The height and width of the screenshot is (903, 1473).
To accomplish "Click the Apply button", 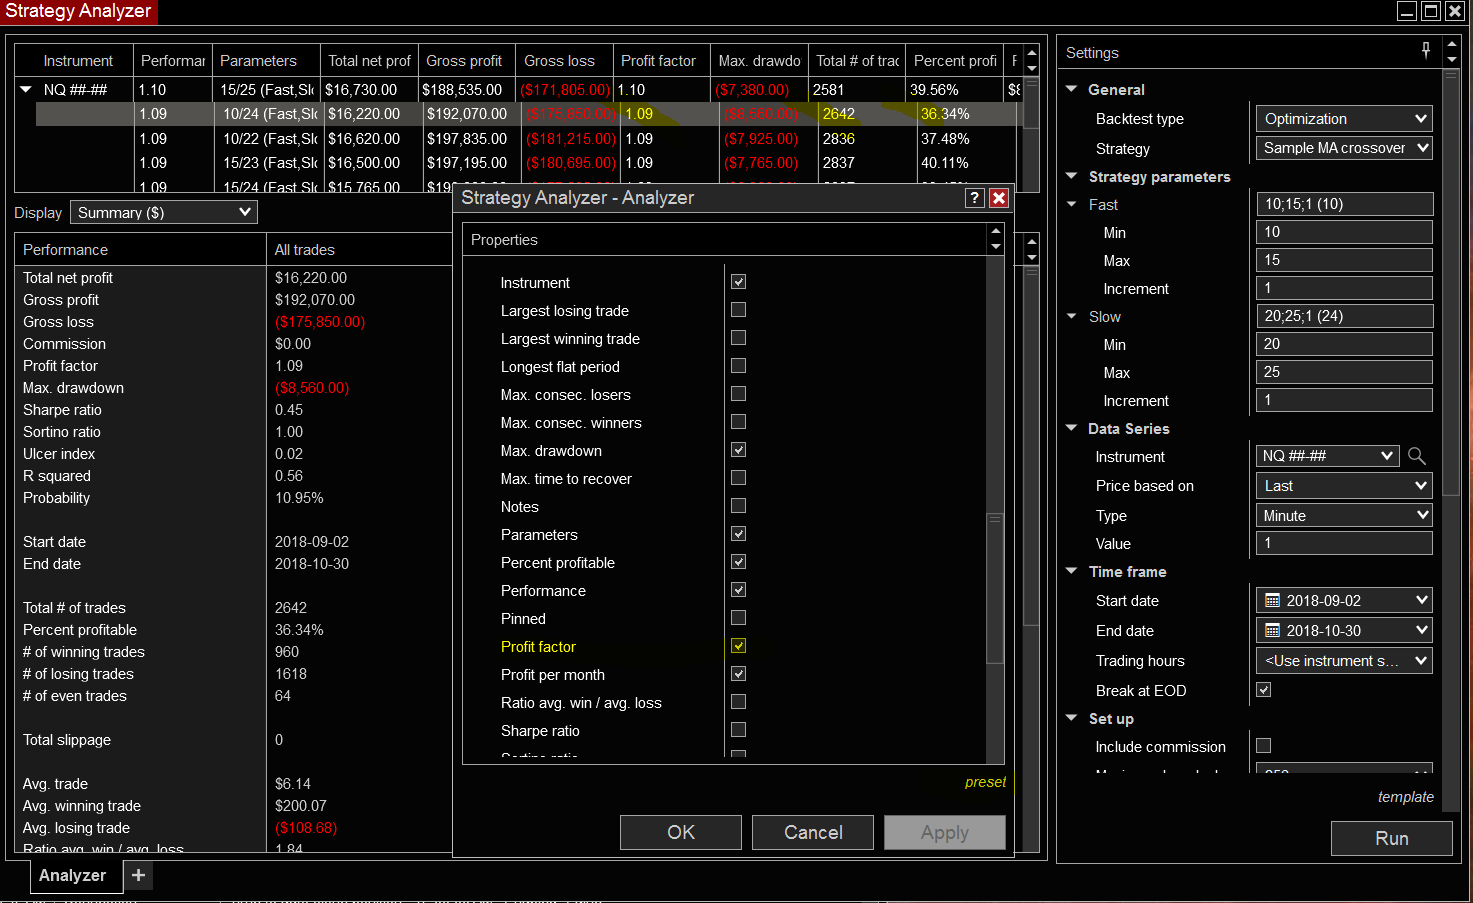I will [945, 832].
